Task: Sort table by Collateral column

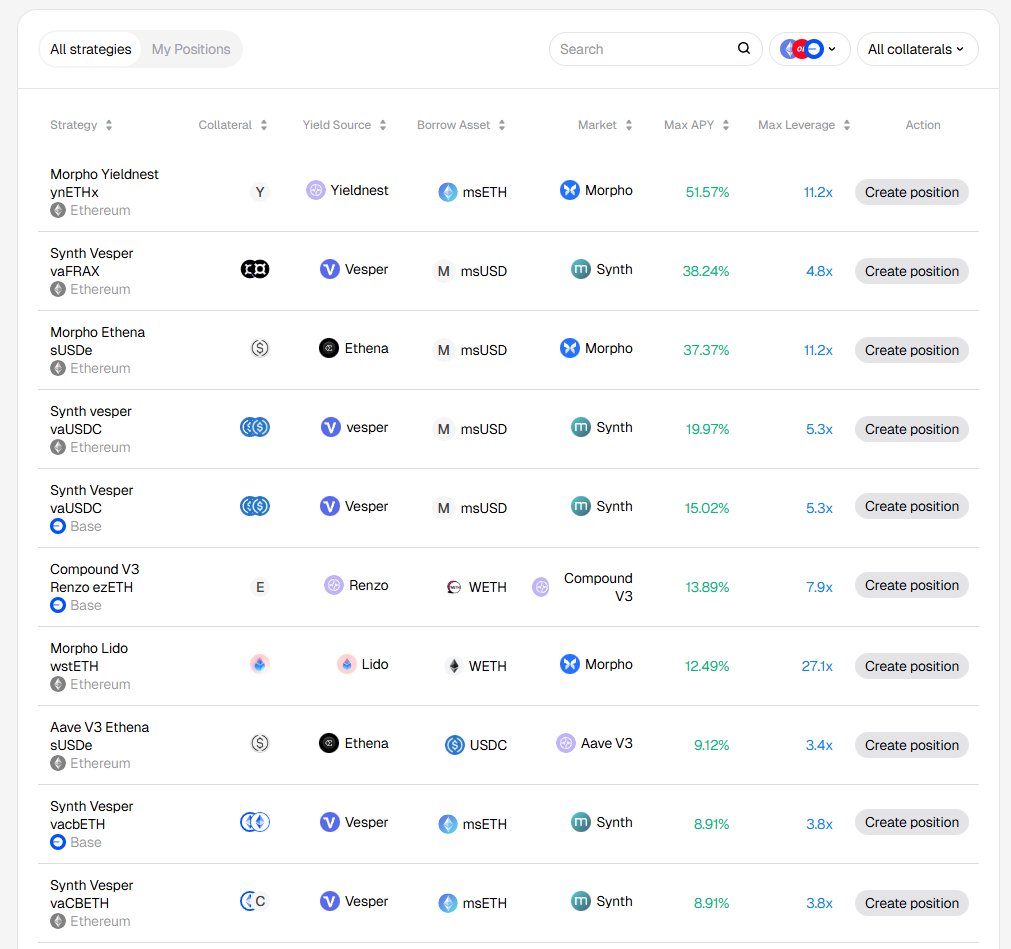Action: click(x=233, y=125)
